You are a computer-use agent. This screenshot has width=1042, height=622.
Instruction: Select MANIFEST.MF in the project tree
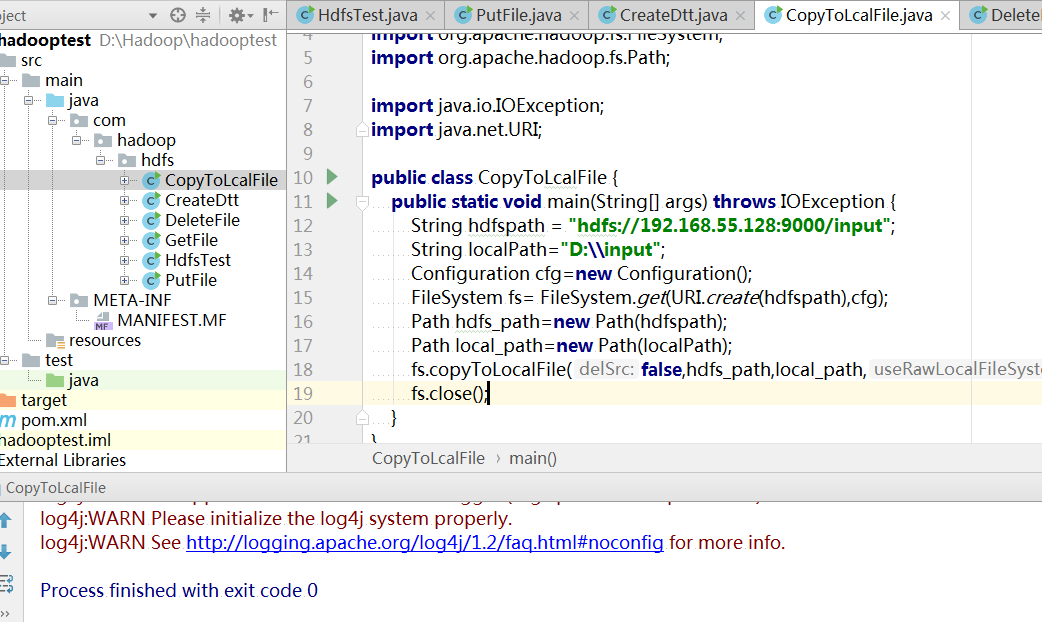click(x=172, y=320)
